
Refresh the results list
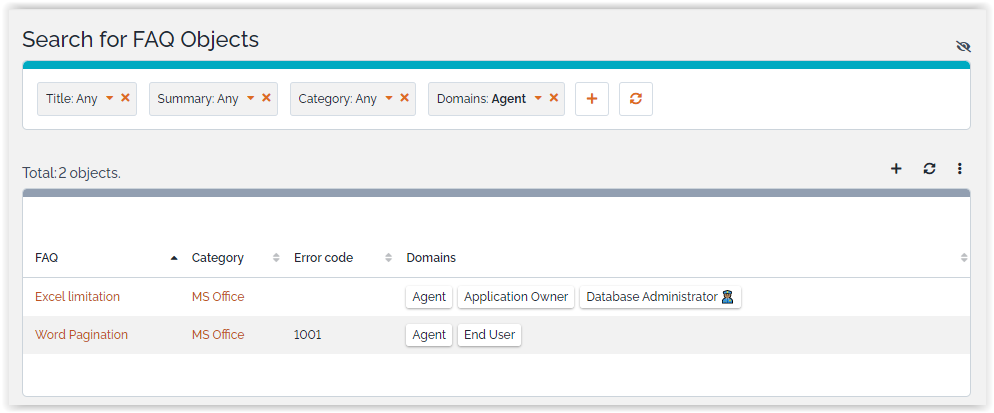tap(929, 169)
